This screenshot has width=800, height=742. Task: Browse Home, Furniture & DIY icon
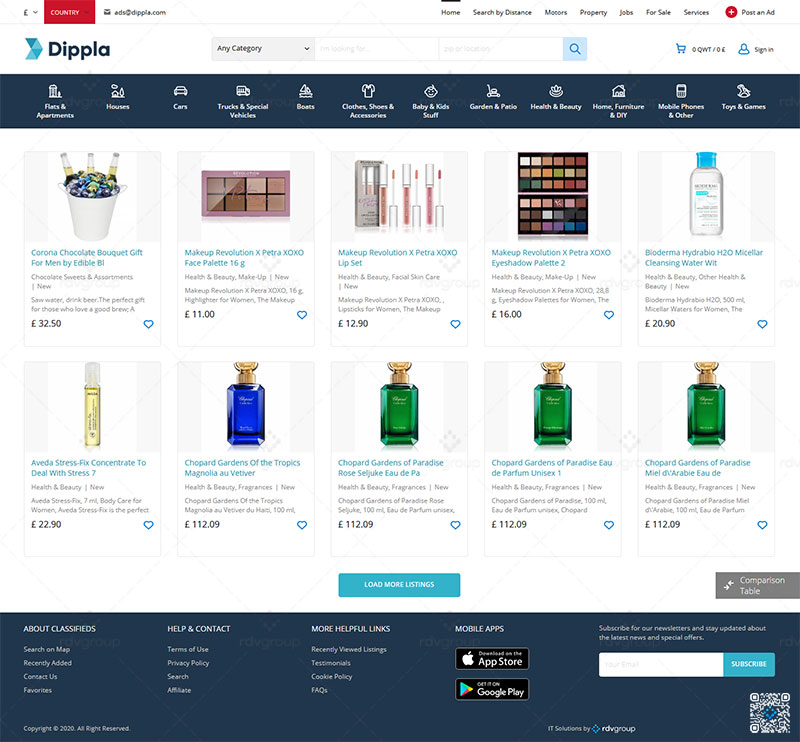(618, 91)
